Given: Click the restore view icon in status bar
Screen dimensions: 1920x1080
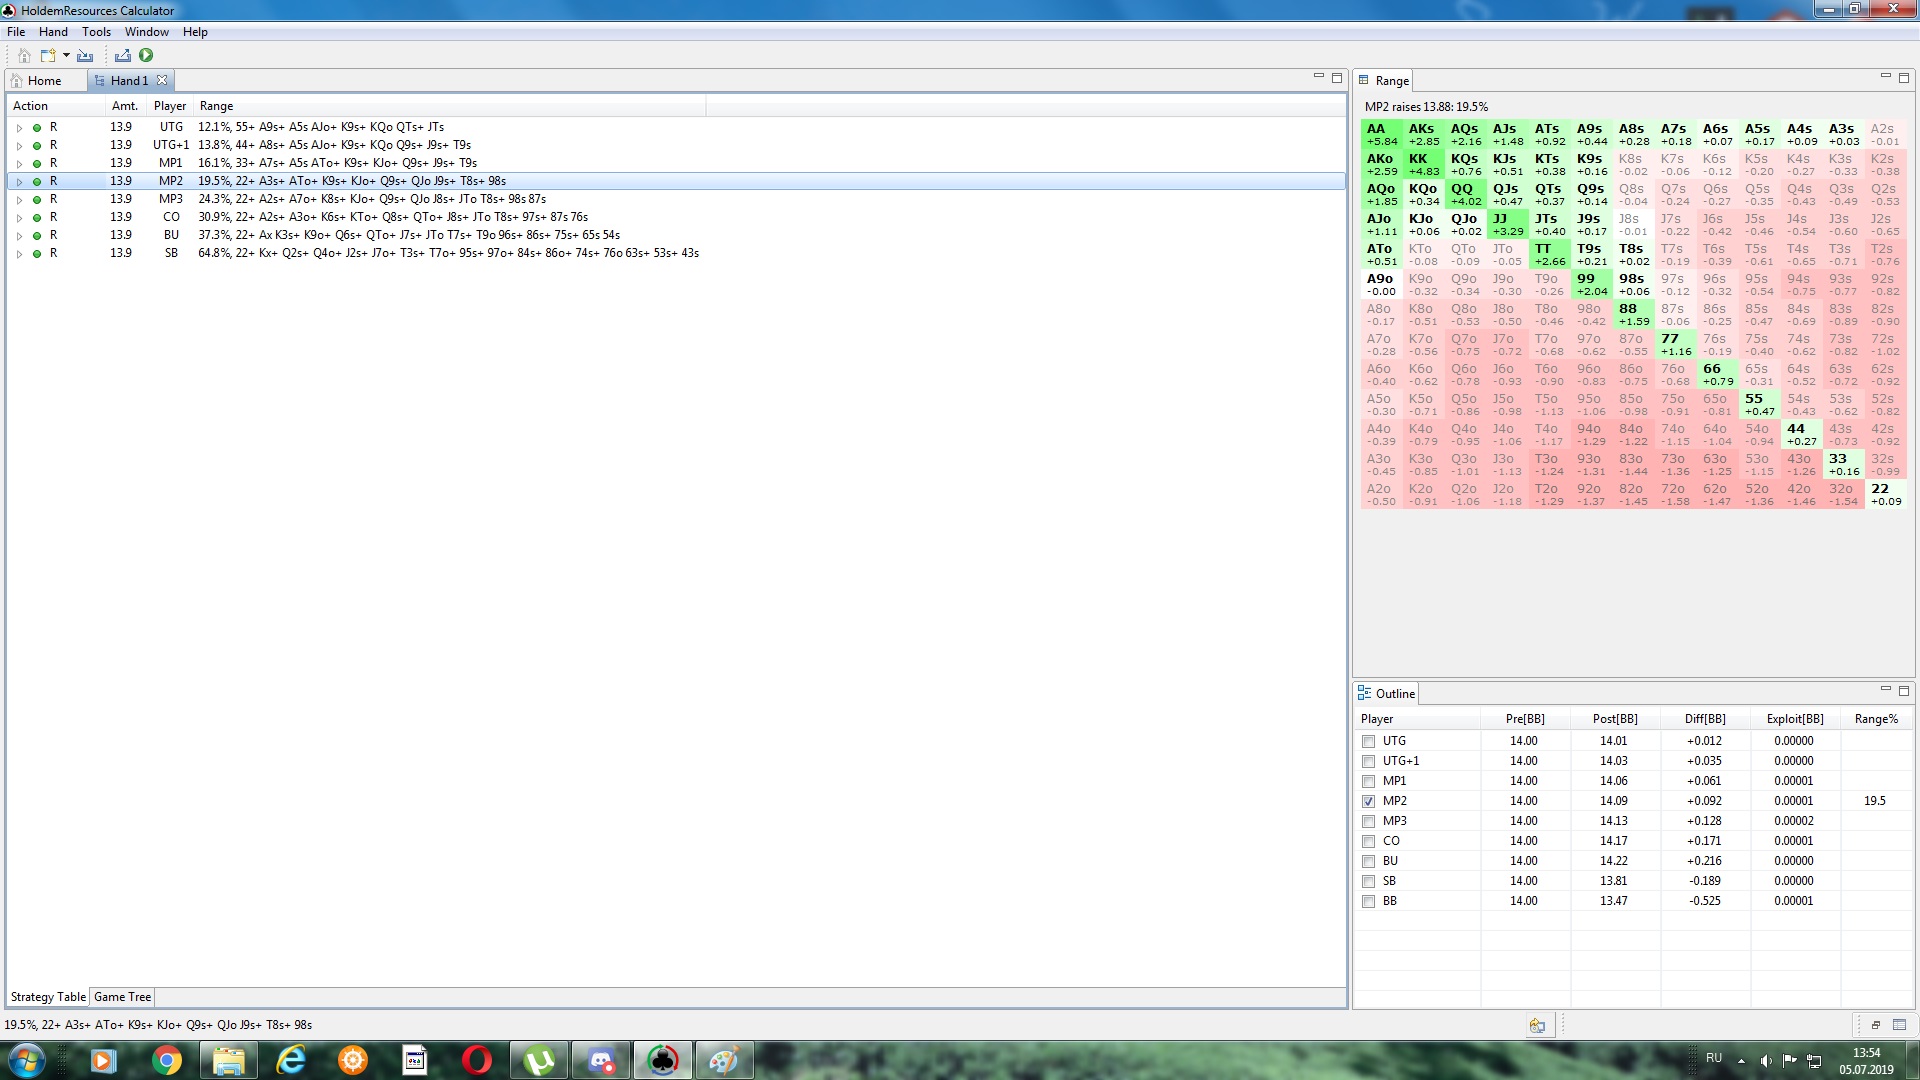Looking at the screenshot, I should [x=1876, y=1025].
